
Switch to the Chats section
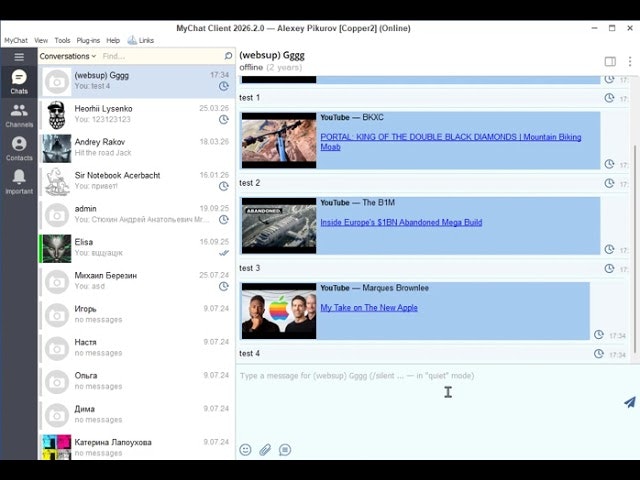click(19, 82)
